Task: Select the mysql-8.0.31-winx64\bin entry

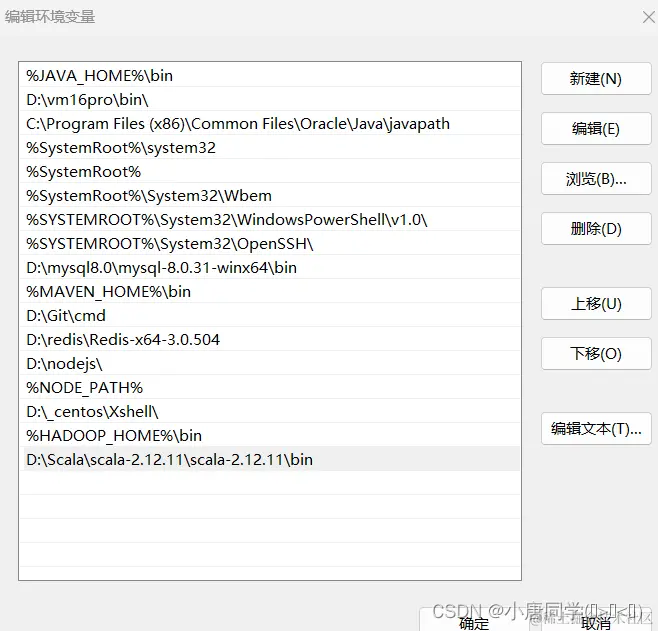Action: coord(269,267)
